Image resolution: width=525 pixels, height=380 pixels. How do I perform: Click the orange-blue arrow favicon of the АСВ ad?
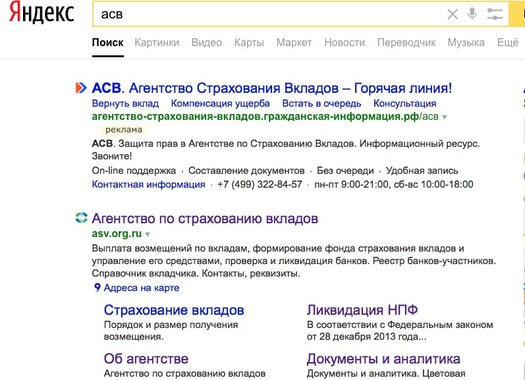click(81, 88)
